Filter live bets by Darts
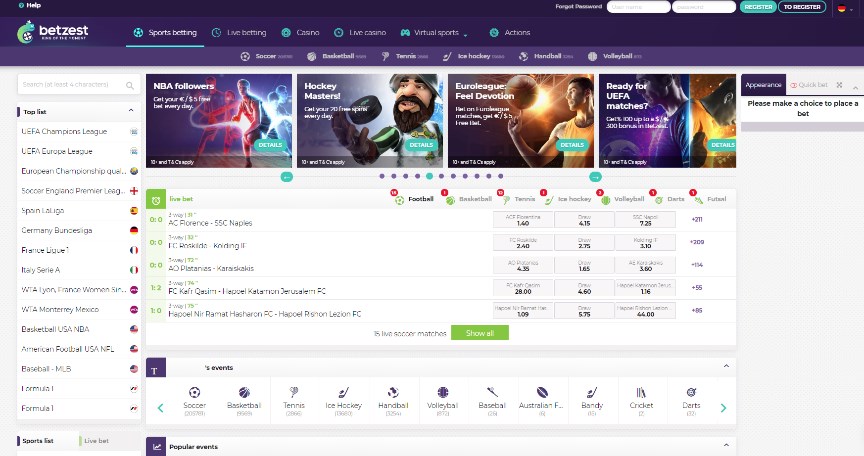This screenshot has width=864, height=456. (x=669, y=199)
